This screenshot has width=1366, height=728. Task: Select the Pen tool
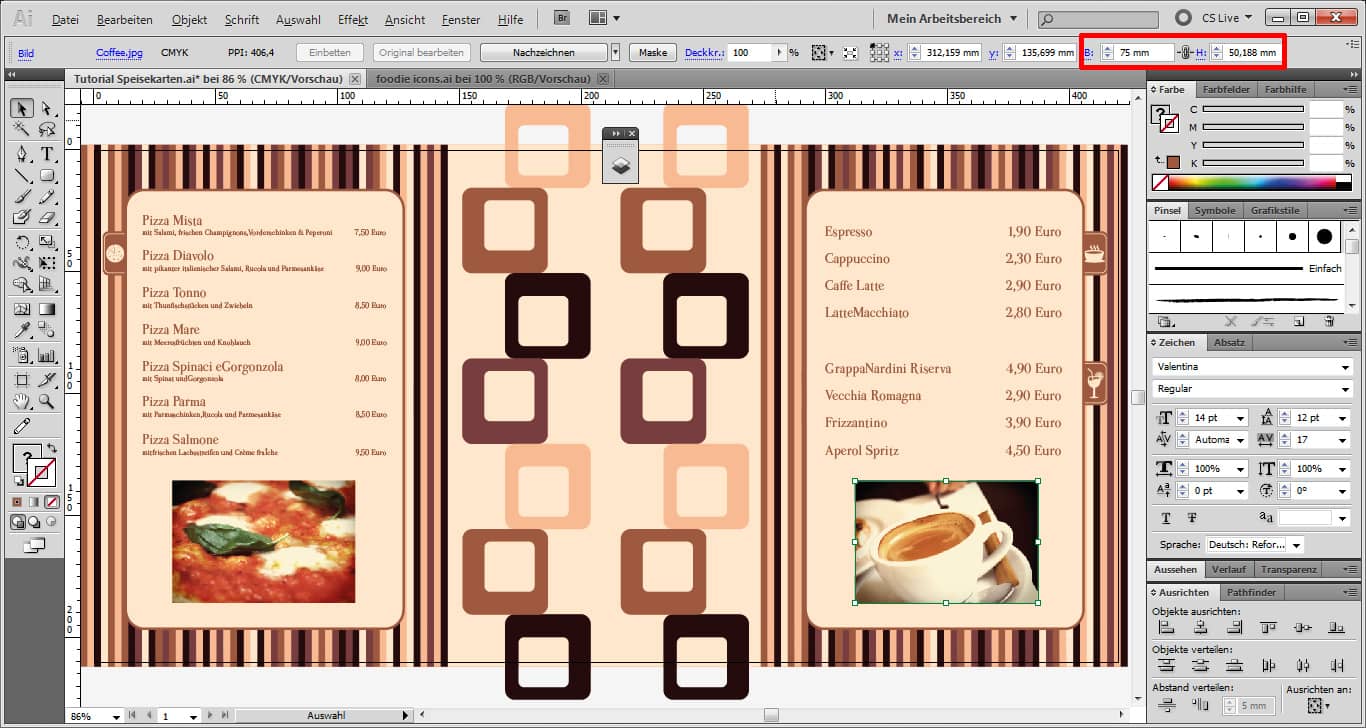(21, 153)
